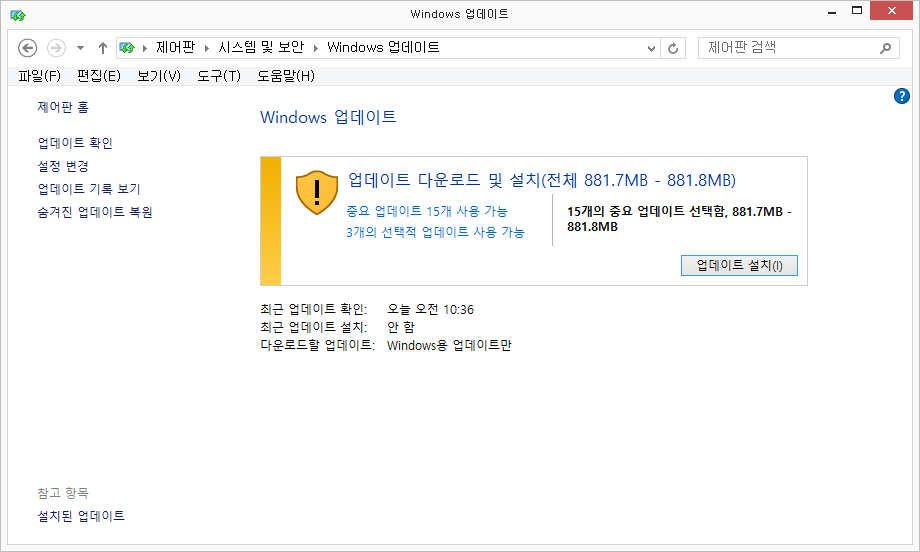Open 중요 업데이트 15개 사용 가능 link

pyautogui.click(x=427, y=211)
